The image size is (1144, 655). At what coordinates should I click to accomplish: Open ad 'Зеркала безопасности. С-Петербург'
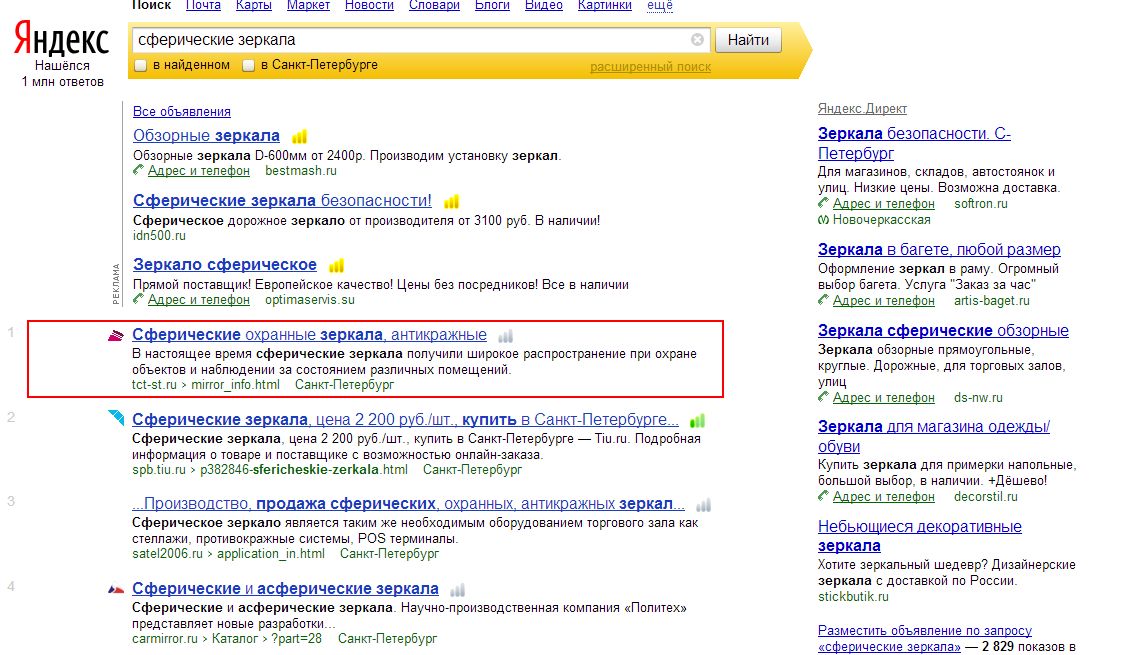[x=914, y=144]
